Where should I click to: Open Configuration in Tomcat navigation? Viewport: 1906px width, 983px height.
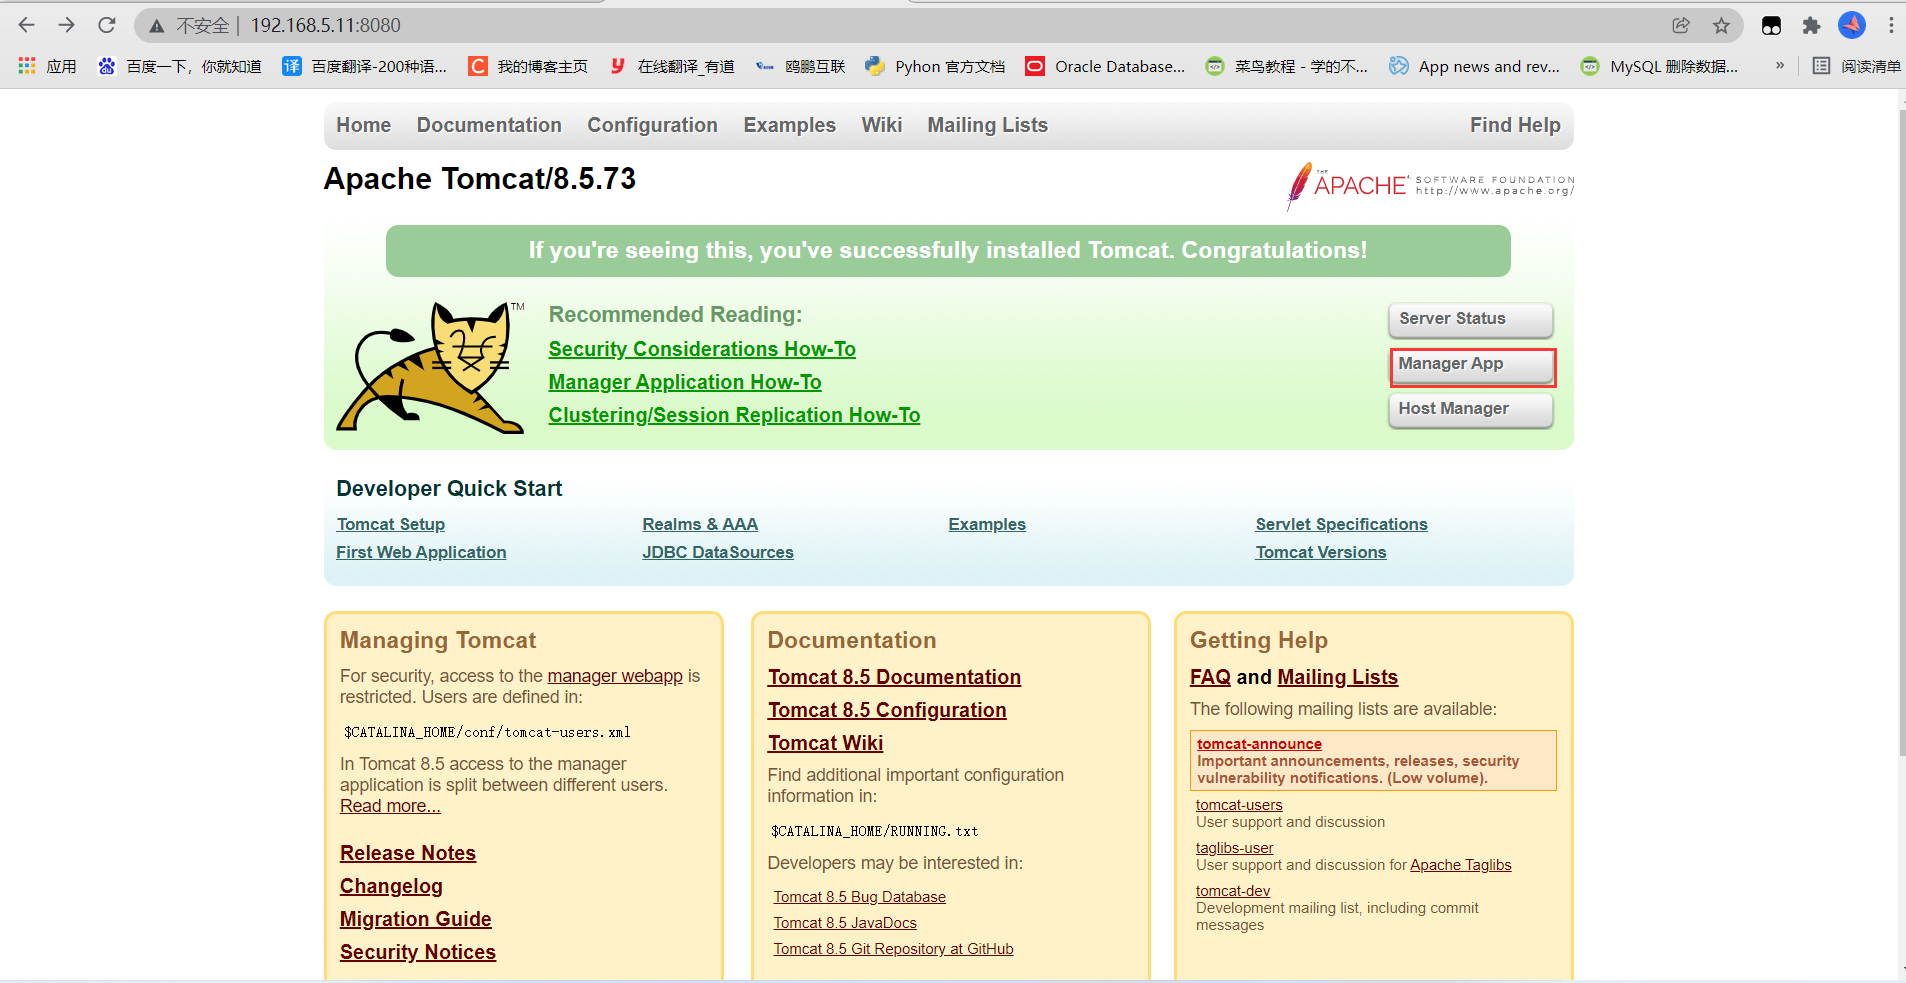point(652,125)
